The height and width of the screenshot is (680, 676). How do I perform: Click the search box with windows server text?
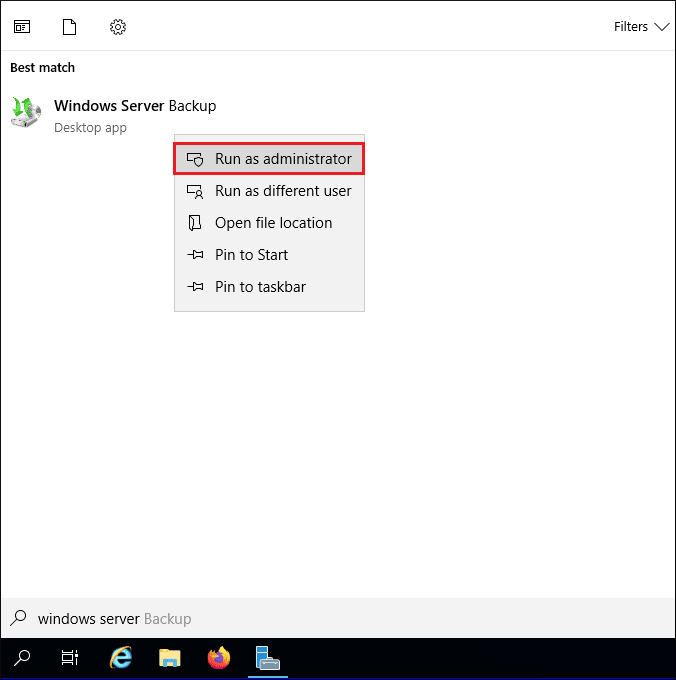pos(338,618)
